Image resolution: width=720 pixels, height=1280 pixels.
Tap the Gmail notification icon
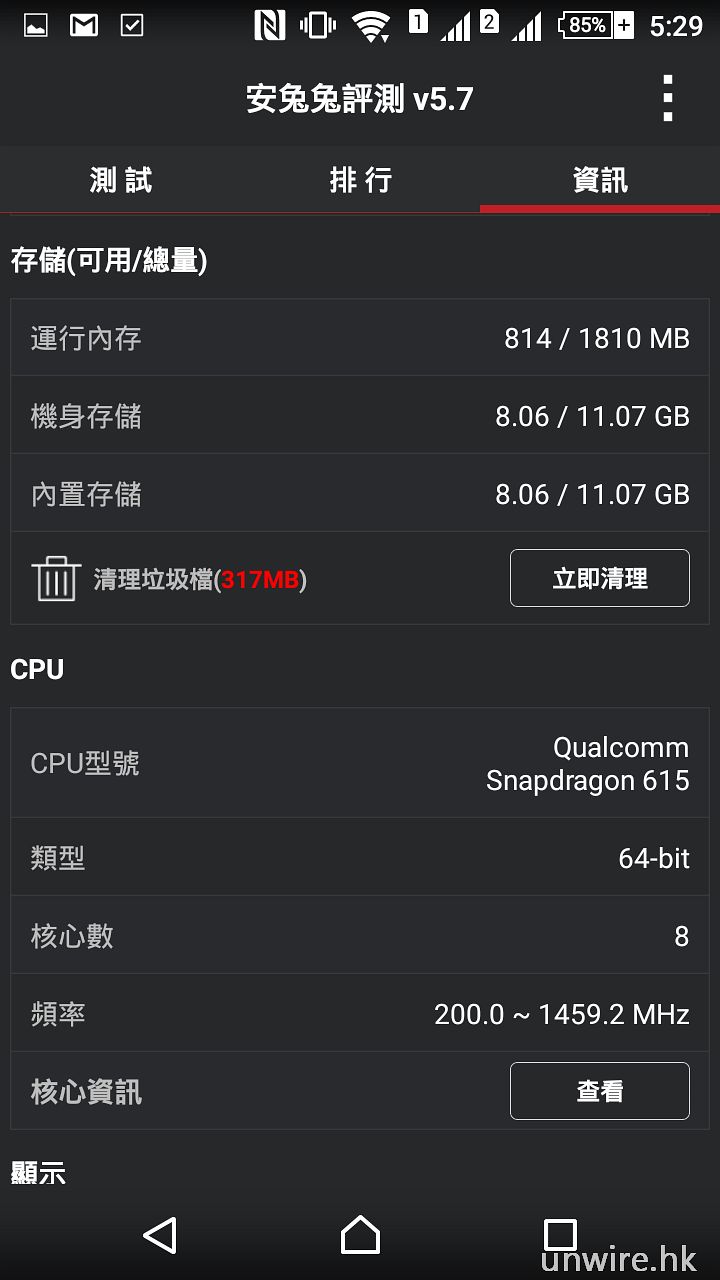point(84,25)
